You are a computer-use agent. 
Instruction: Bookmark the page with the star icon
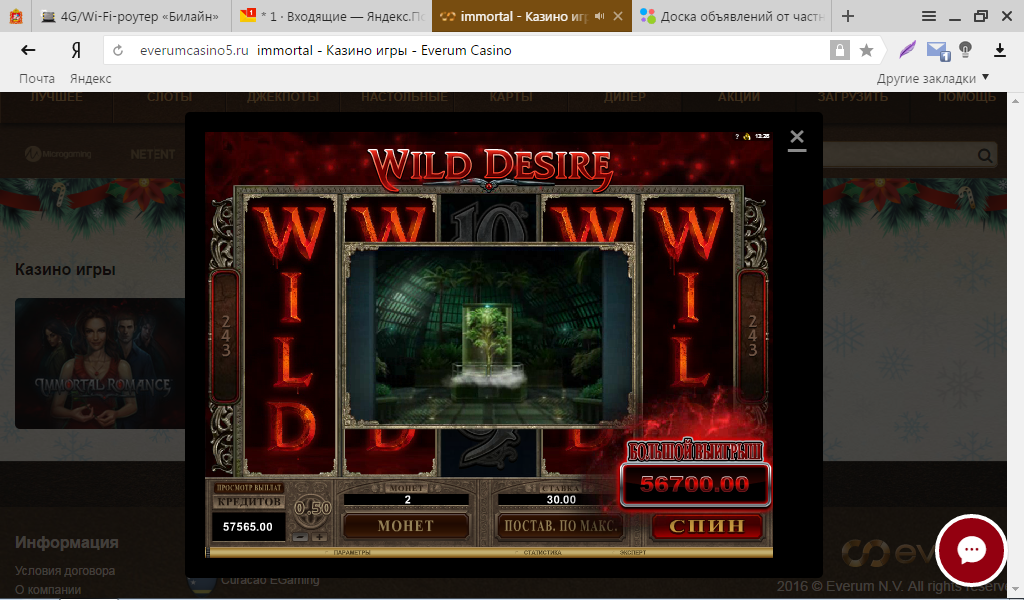point(867,50)
